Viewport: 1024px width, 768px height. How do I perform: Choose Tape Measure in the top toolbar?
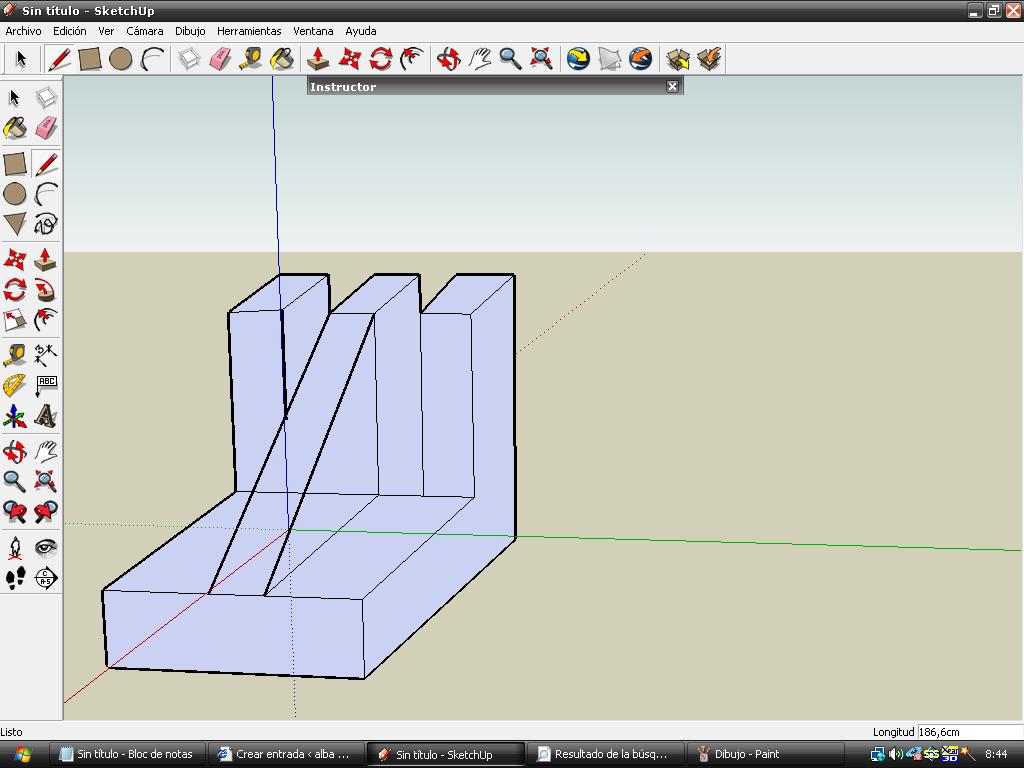[x=251, y=59]
